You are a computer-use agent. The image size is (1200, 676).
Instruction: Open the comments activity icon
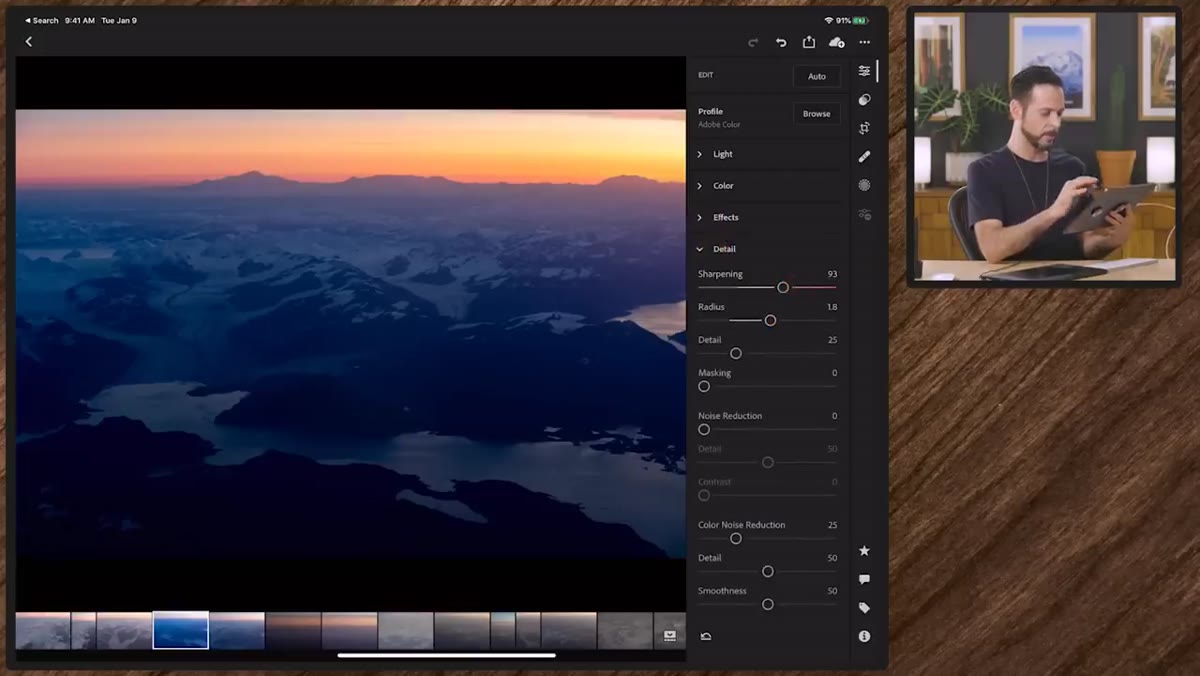pos(865,579)
